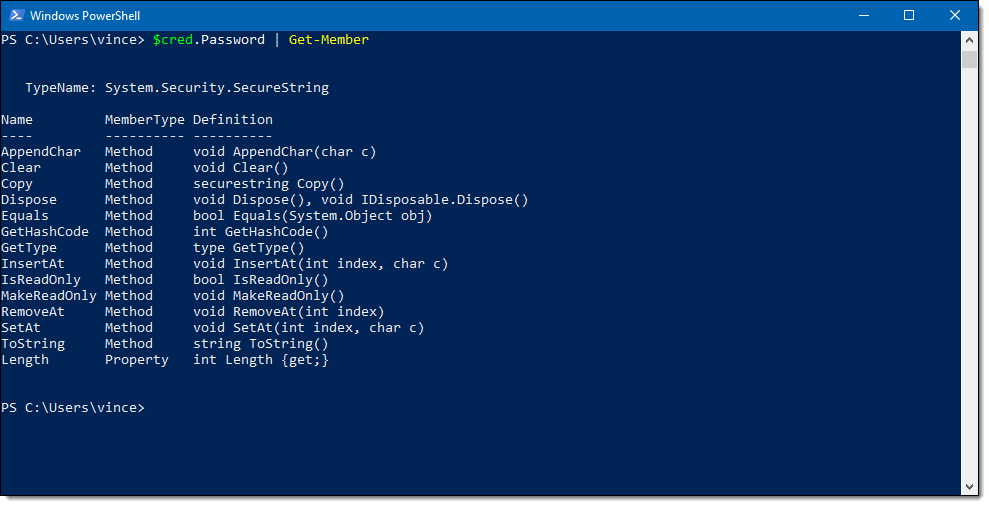Click the Get-Member command text
The image size is (989, 506).
(329, 40)
